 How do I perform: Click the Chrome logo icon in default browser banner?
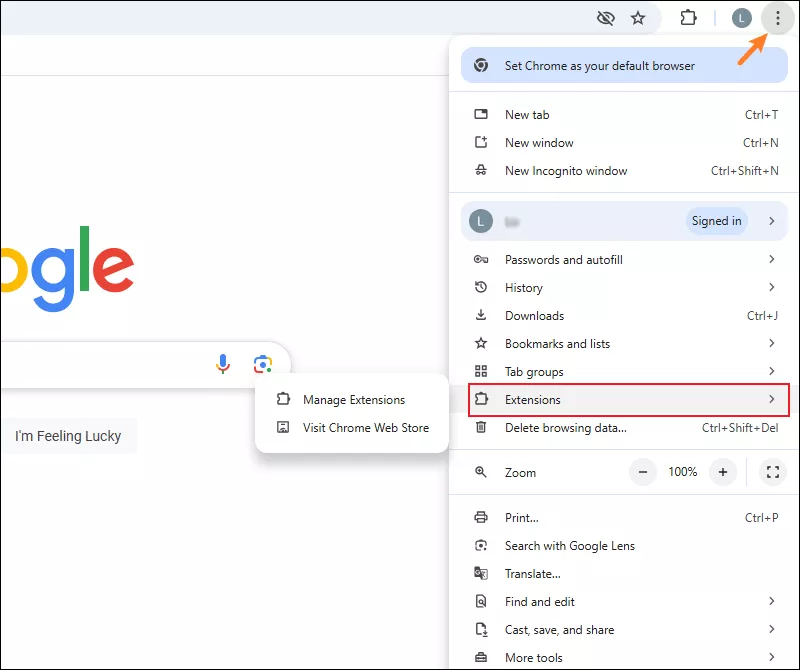click(x=481, y=65)
